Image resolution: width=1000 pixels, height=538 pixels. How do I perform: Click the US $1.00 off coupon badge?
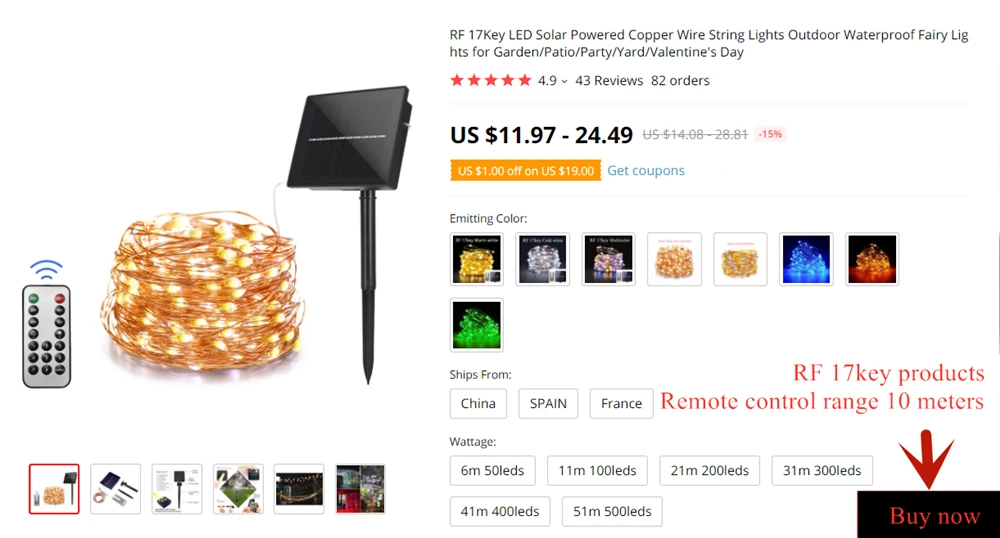[x=526, y=170]
